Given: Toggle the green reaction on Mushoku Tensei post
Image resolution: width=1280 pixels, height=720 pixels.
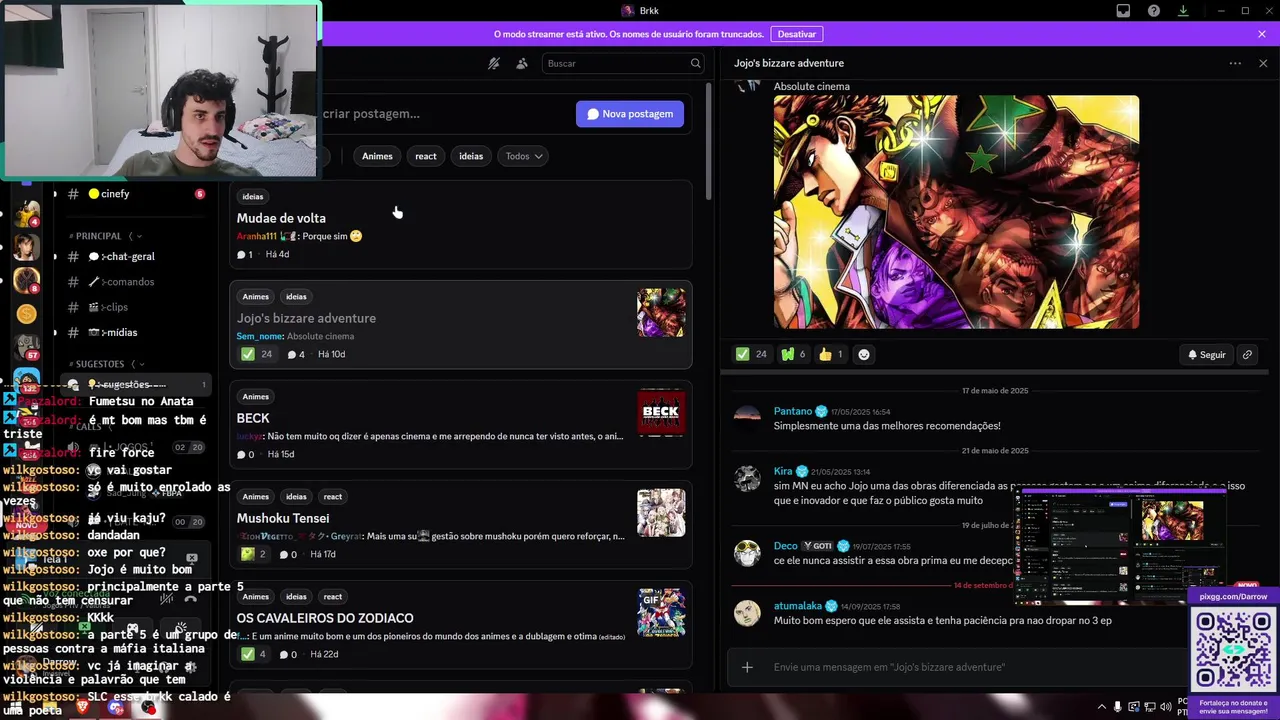Looking at the screenshot, I should coord(253,554).
